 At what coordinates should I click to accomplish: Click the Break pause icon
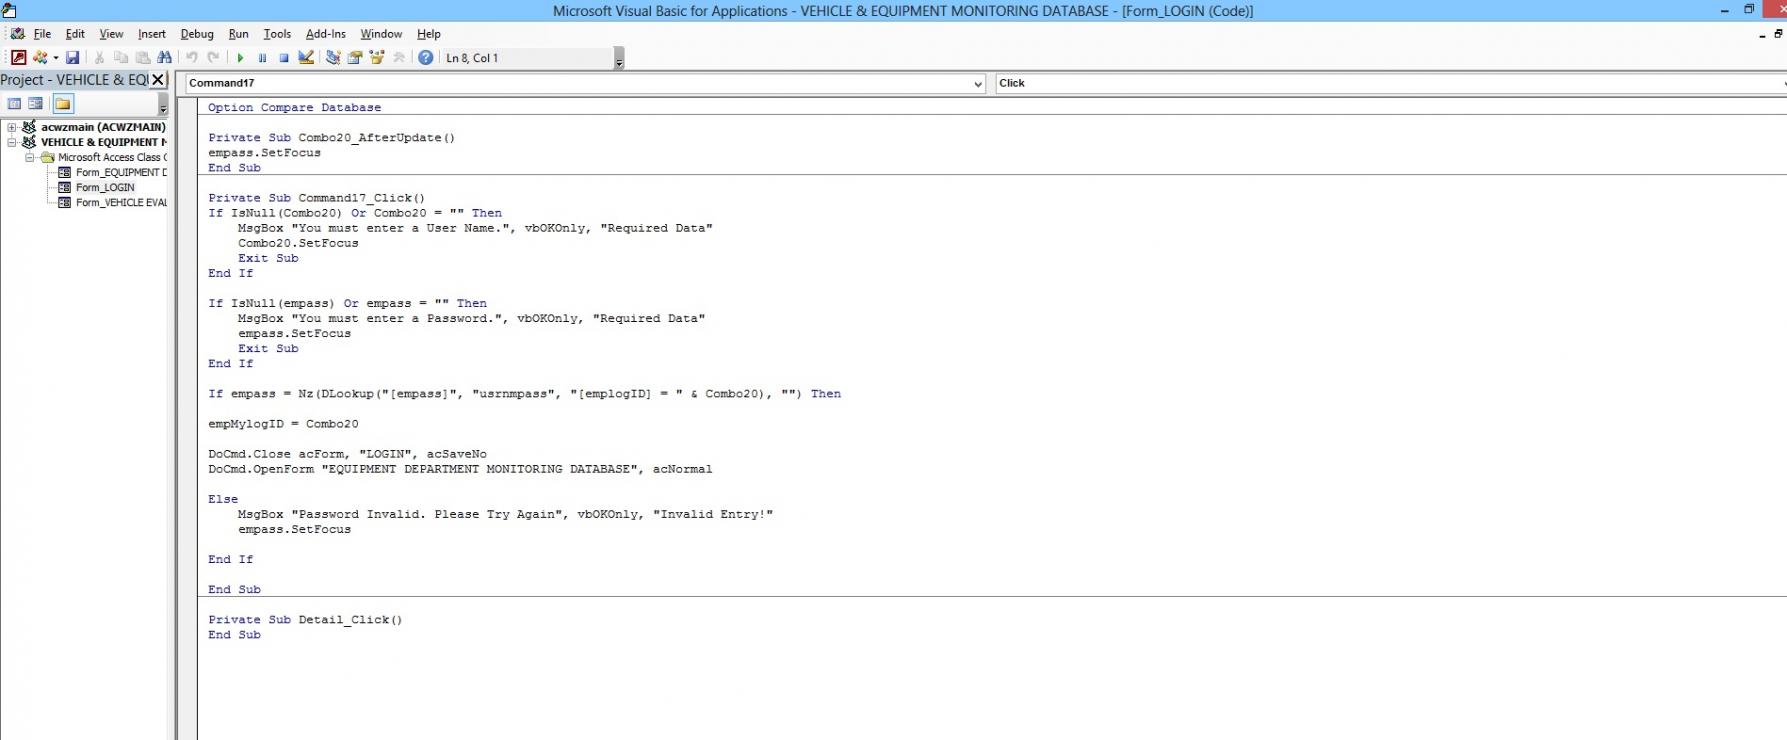(262, 58)
